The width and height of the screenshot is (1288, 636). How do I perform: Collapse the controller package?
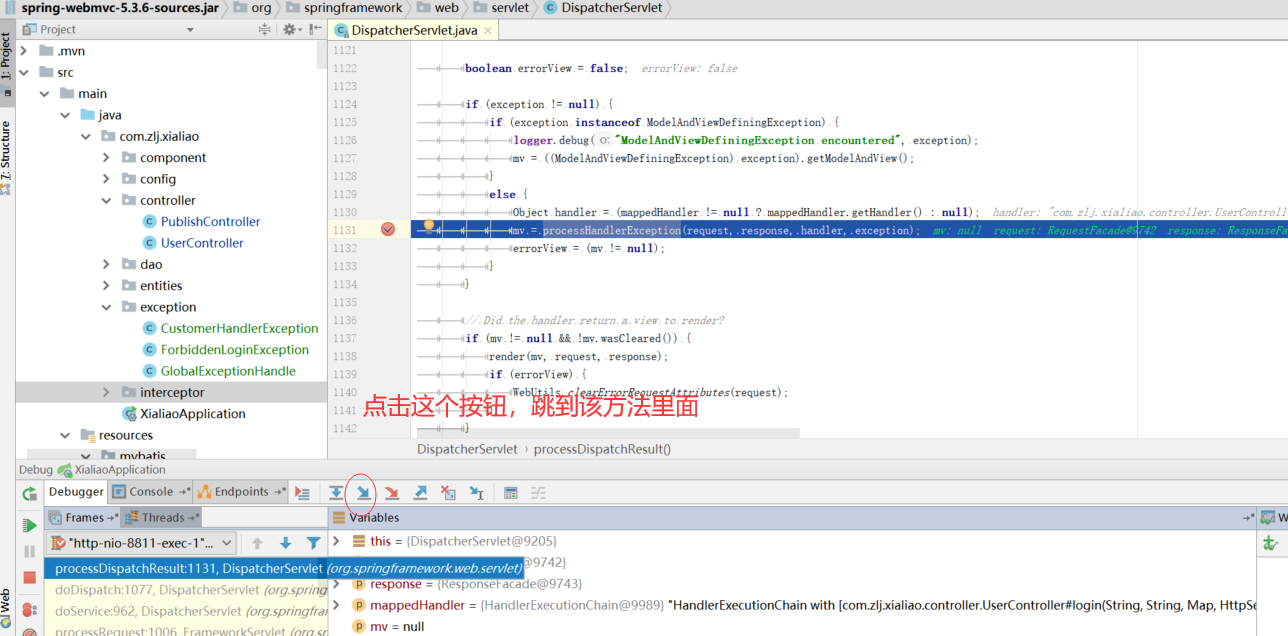[106, 200]
